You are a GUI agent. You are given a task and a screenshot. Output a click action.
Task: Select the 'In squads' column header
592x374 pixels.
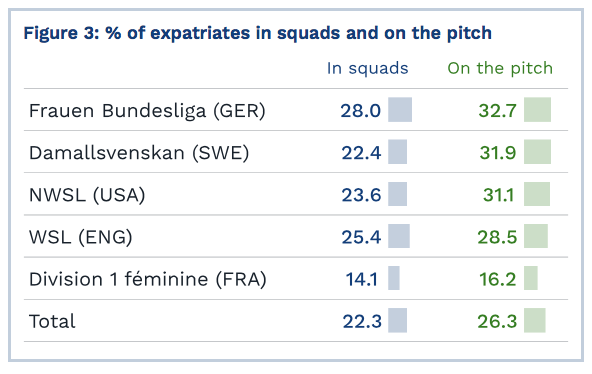tap(367, 68)
